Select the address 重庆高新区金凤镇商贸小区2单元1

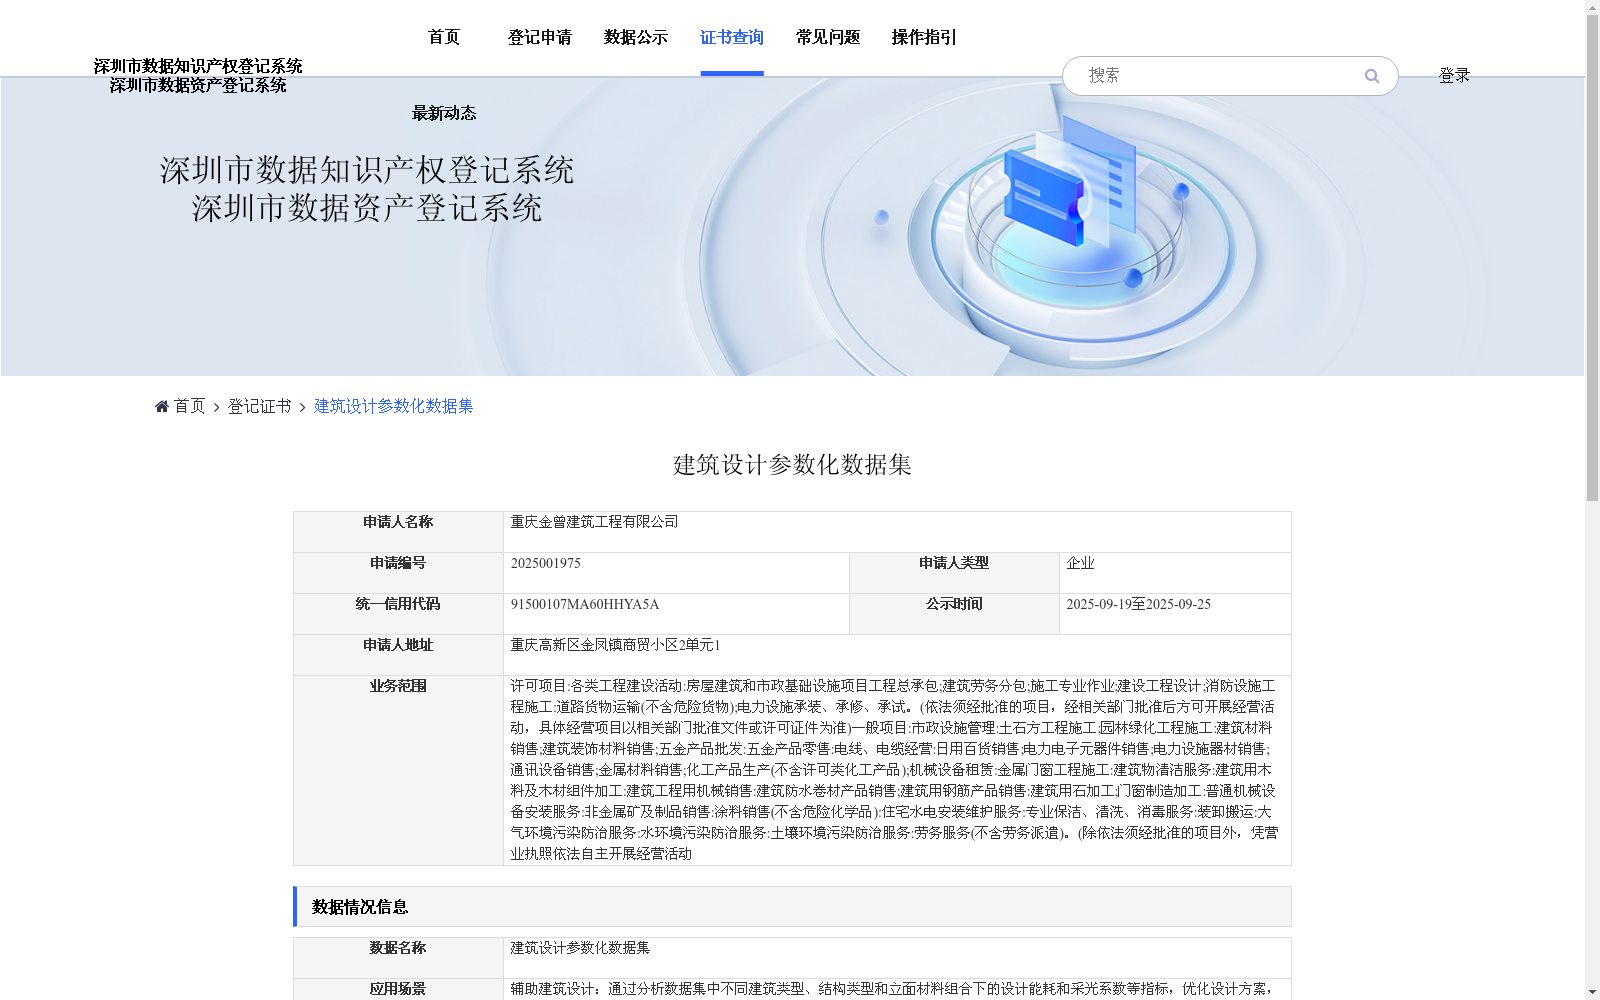615,645
